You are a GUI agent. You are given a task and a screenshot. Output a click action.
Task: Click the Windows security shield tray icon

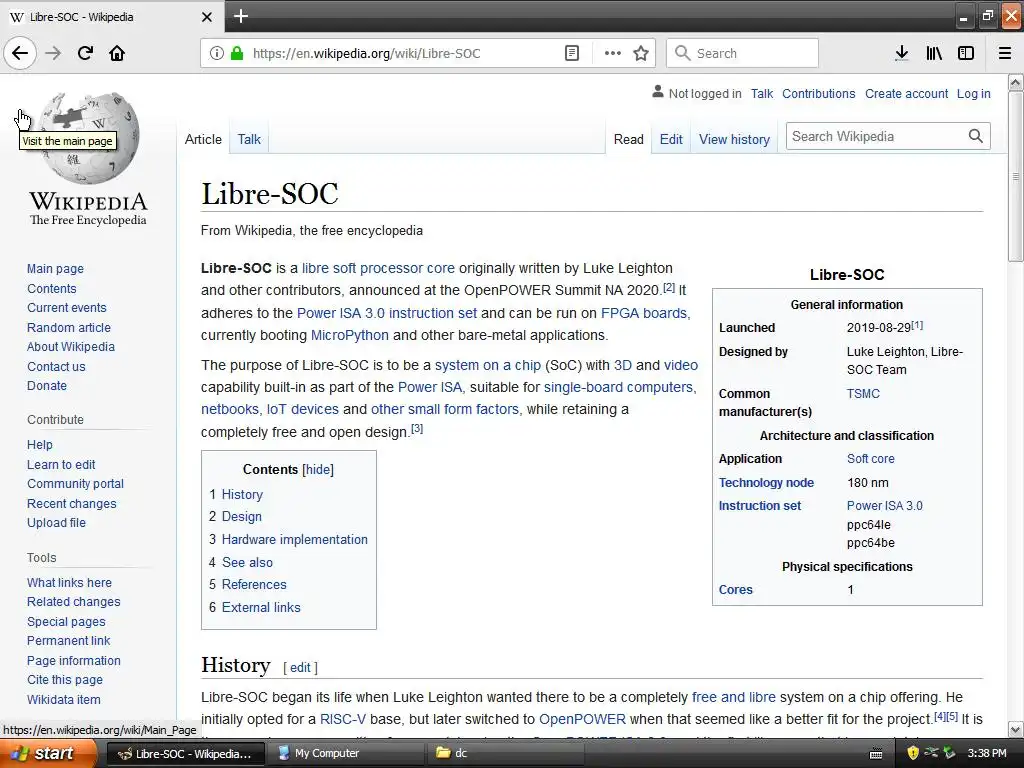pos(913,753)
